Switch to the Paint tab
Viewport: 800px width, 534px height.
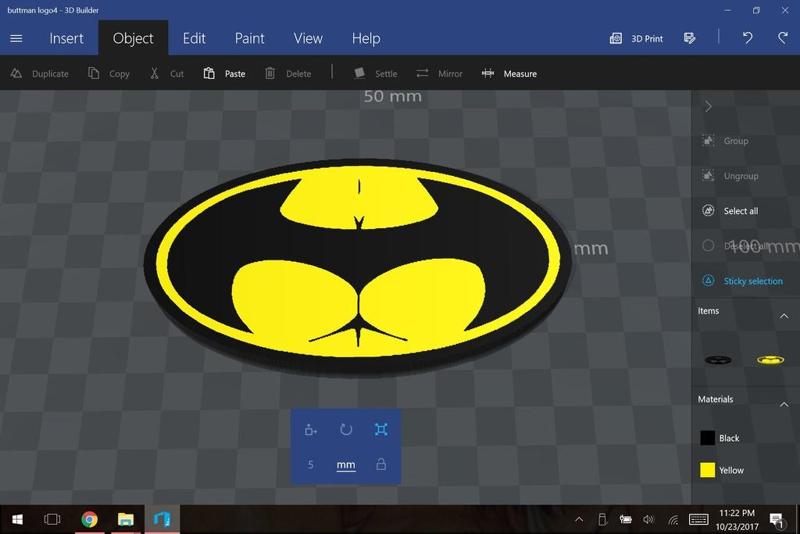click(249, 38)
